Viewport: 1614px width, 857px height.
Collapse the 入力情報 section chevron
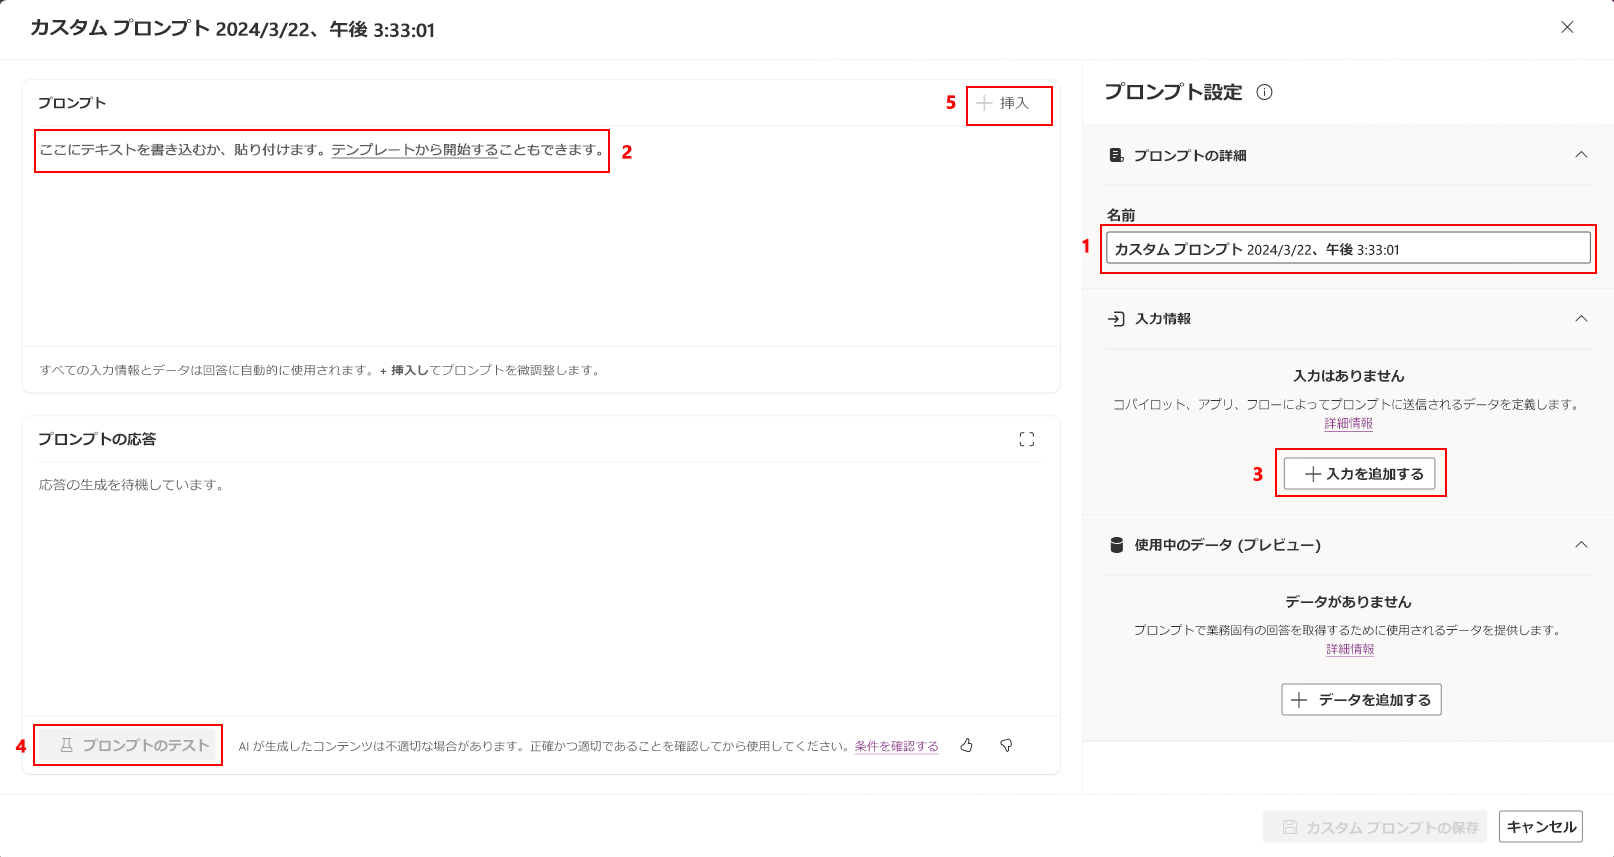1581,318
